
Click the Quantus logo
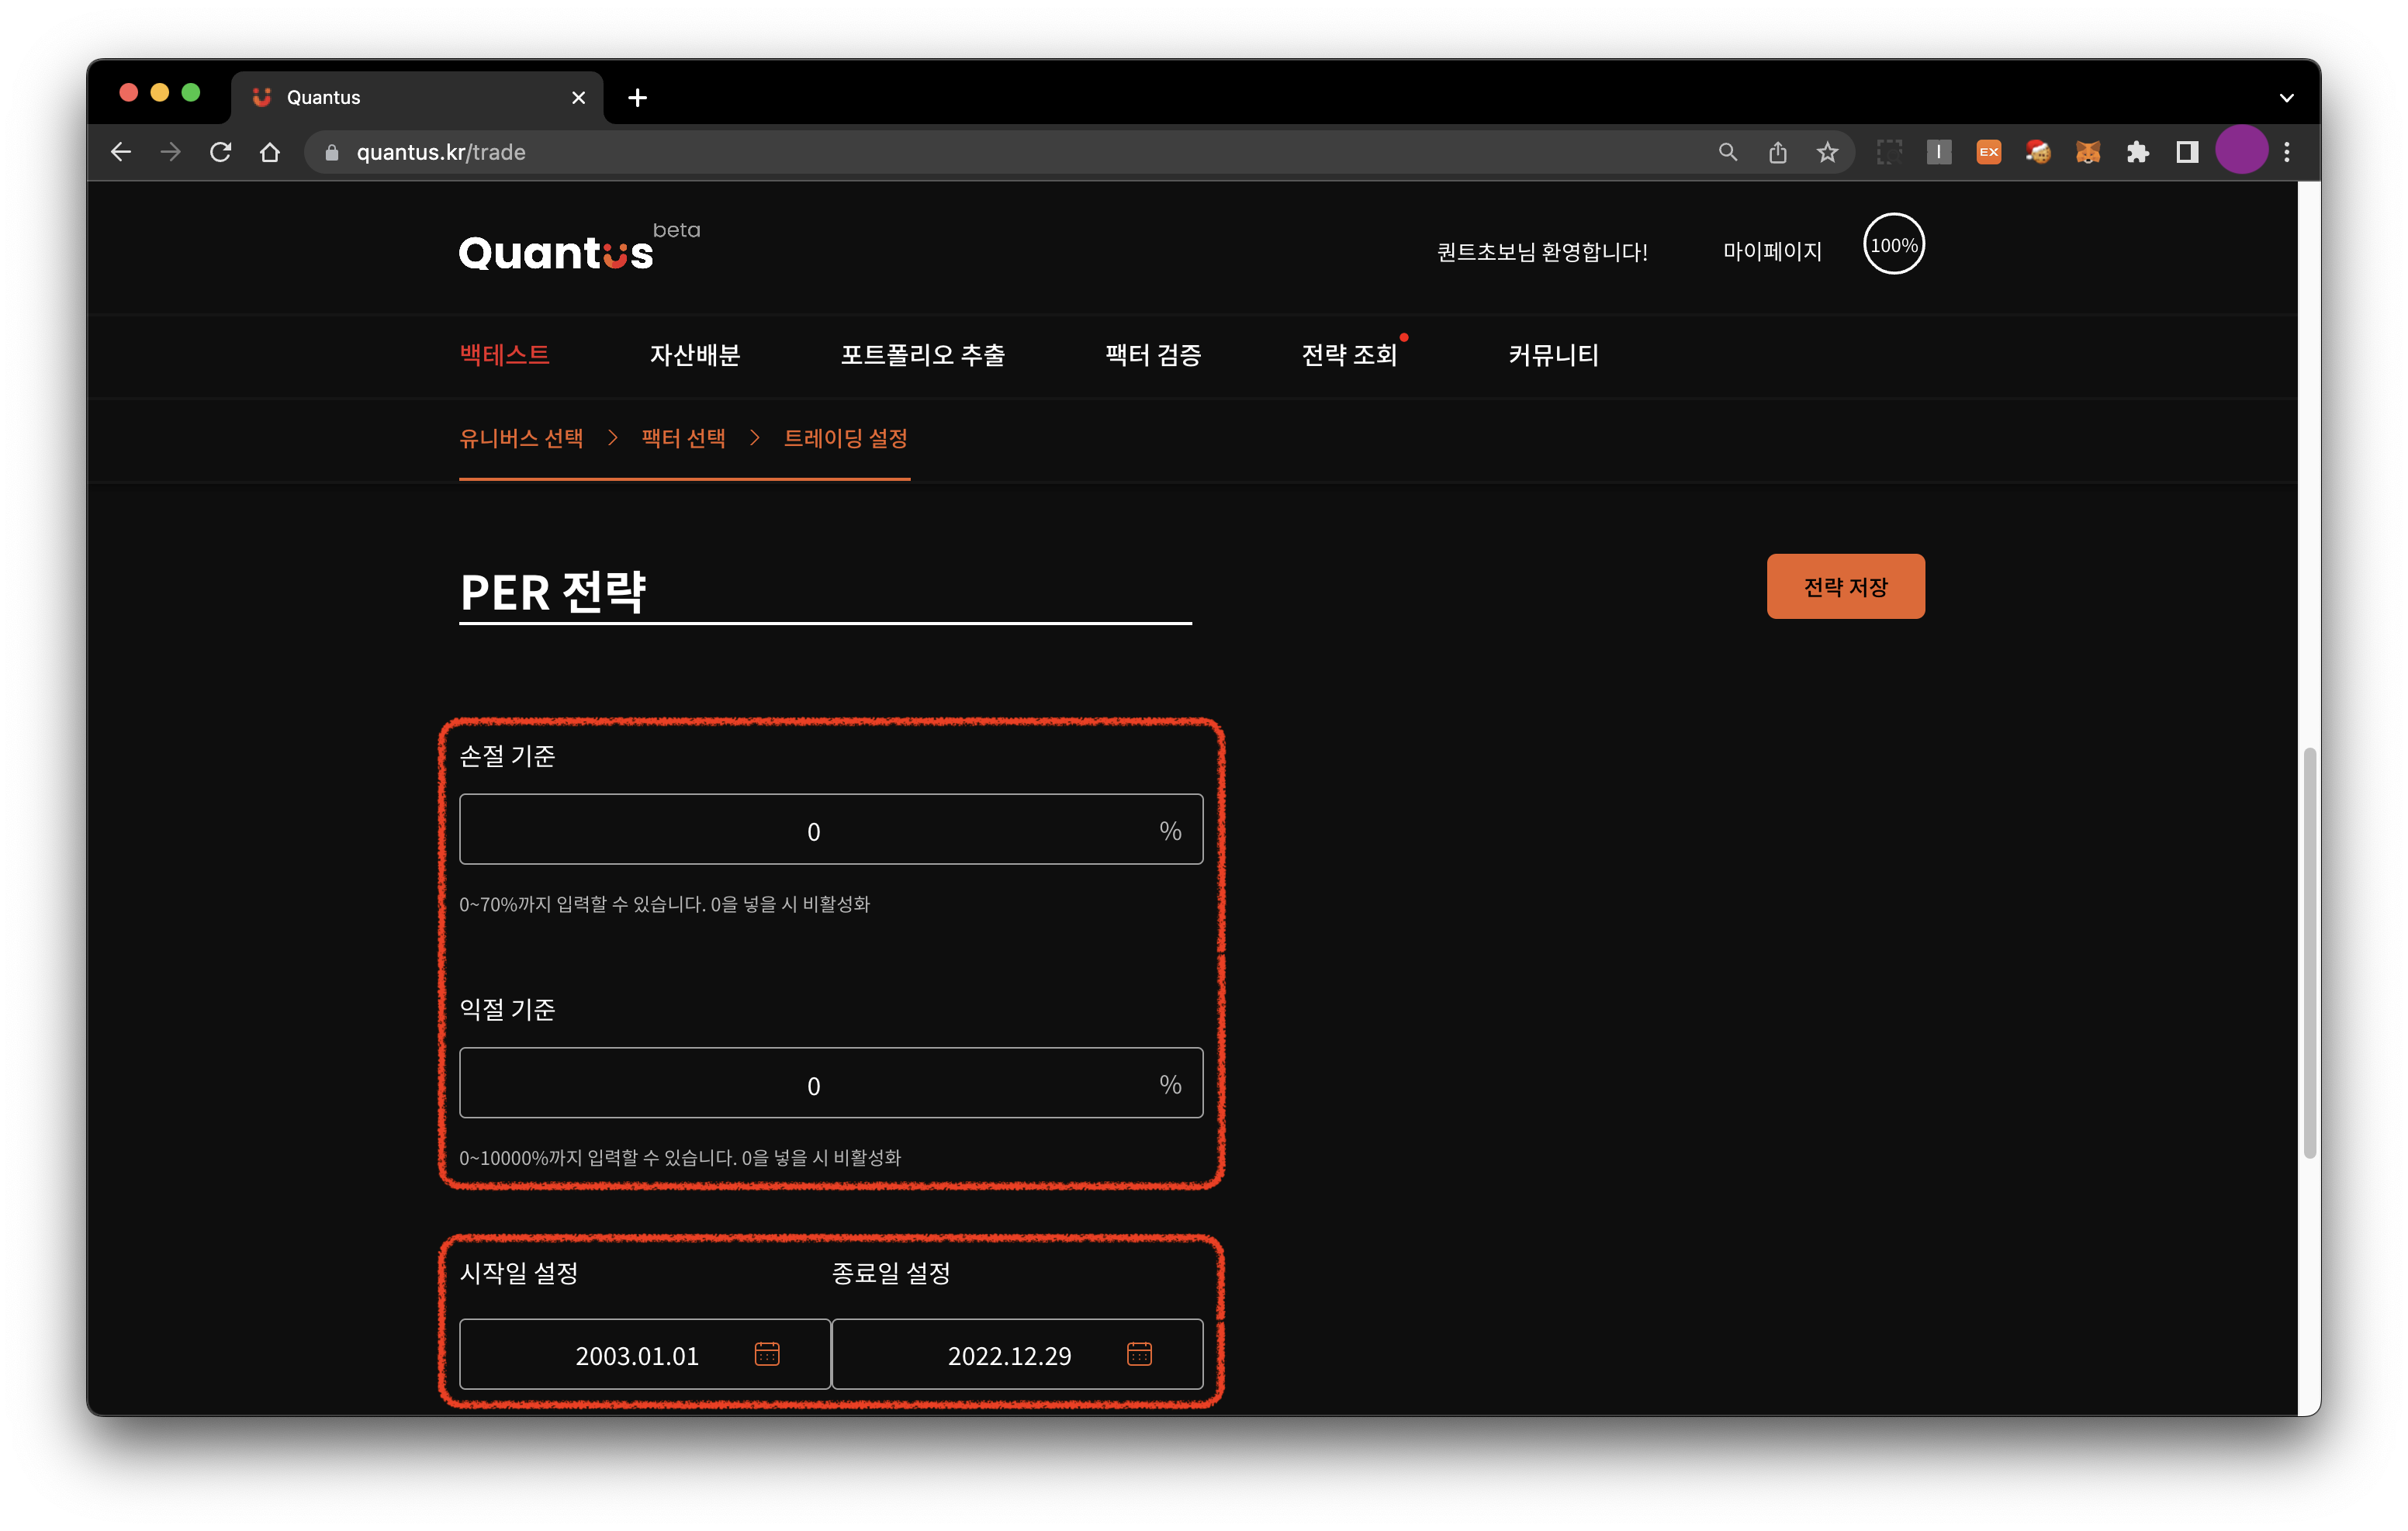tap(556, 253)
